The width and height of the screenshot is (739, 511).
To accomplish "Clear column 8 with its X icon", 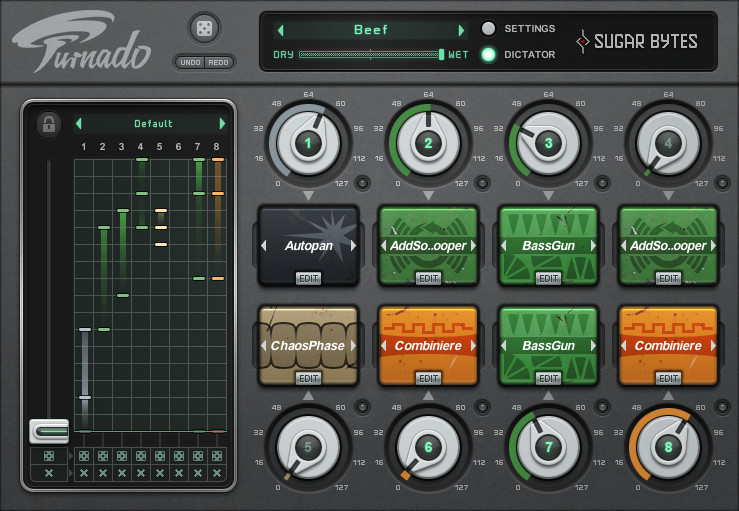I will [217, 473].
